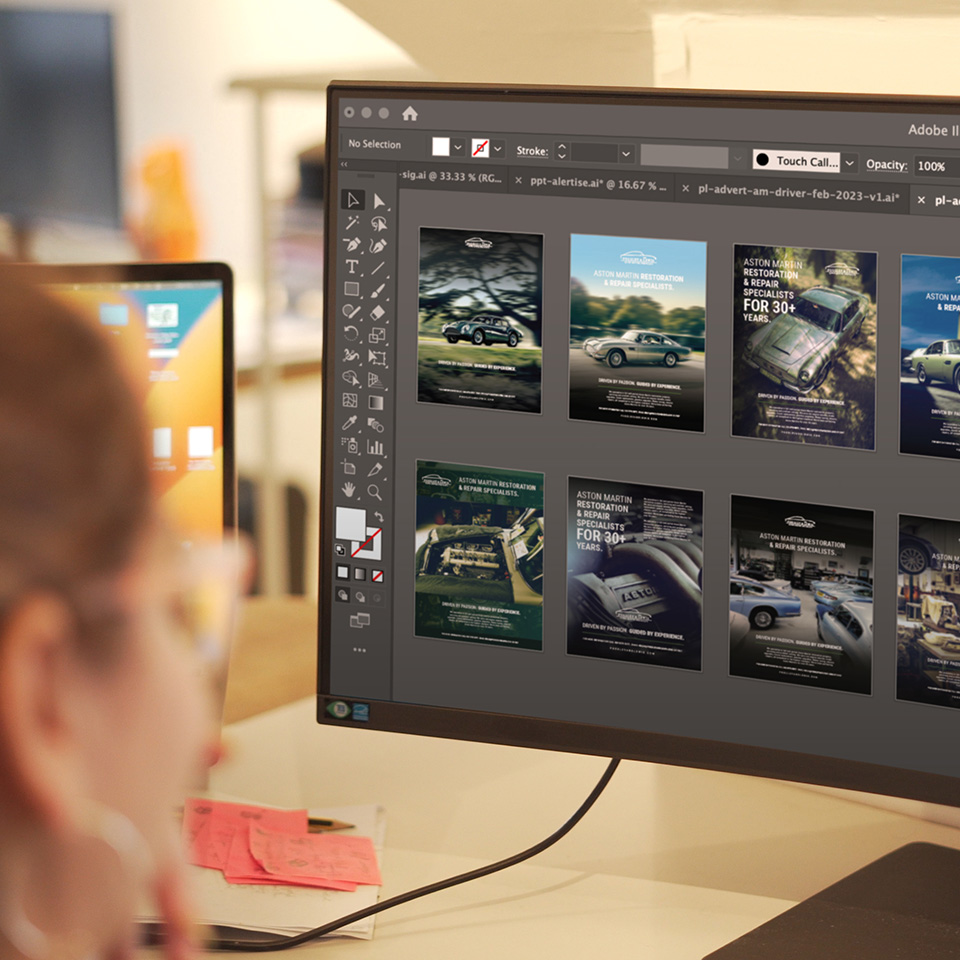
Task: Toggle stroke to None in control bar
Action: click(x=481, y=146)
